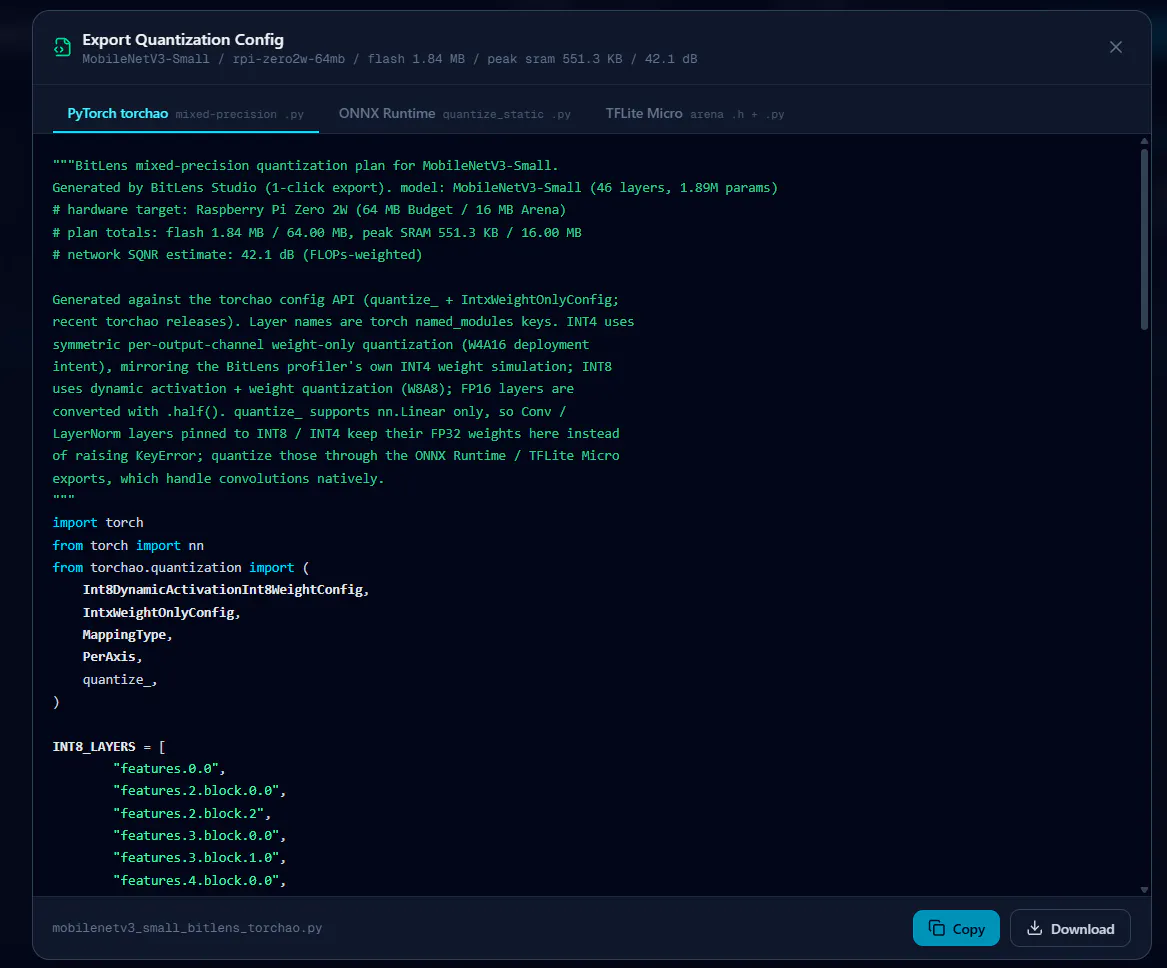Click the 'MappingType,' import line
The width and height of the screenshot is (1167, 968).
coord(127,635)
